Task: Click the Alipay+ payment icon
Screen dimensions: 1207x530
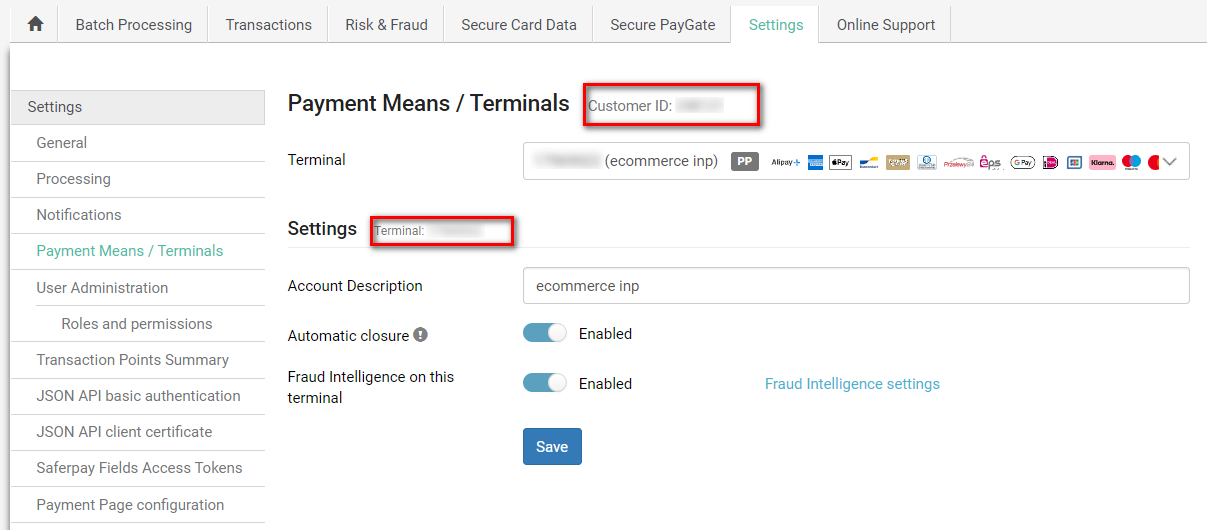Action: pyautogui.click(x=786, y=162)
